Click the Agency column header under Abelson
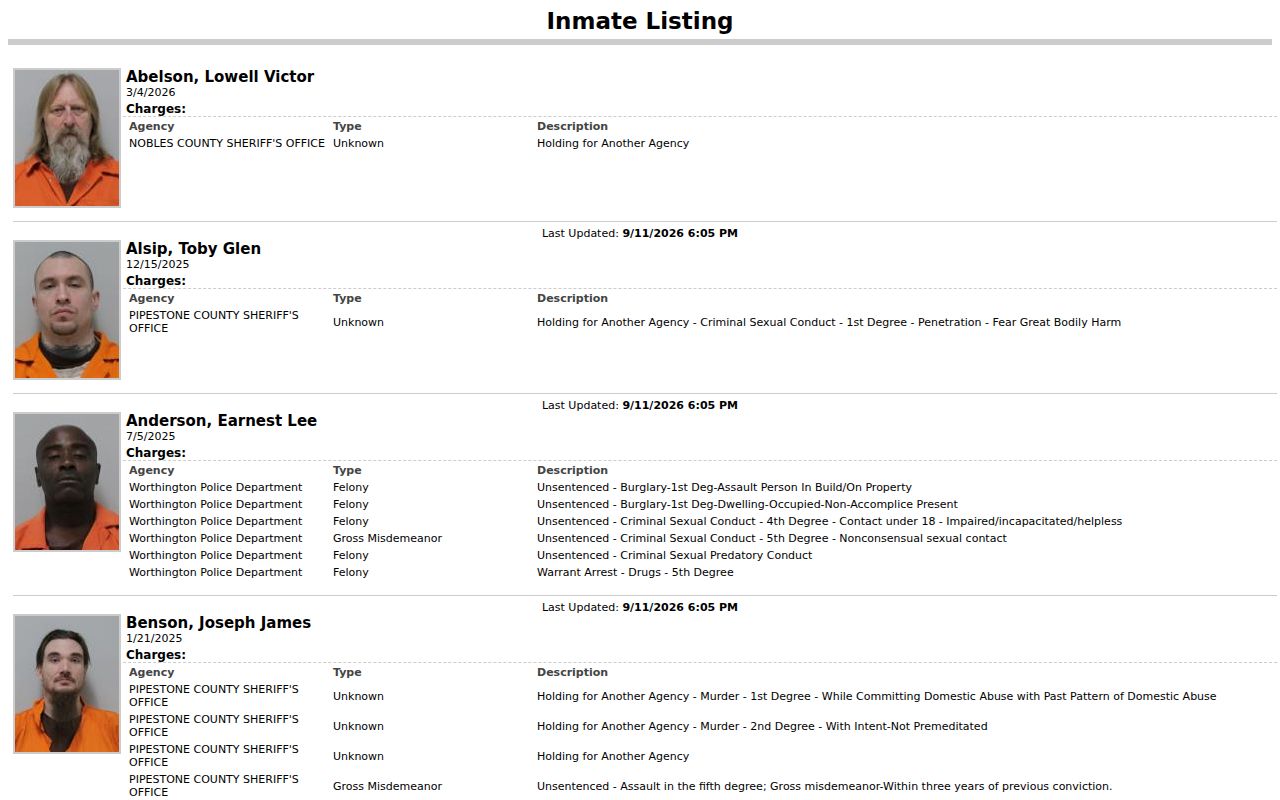 click(x=151, y=126)
